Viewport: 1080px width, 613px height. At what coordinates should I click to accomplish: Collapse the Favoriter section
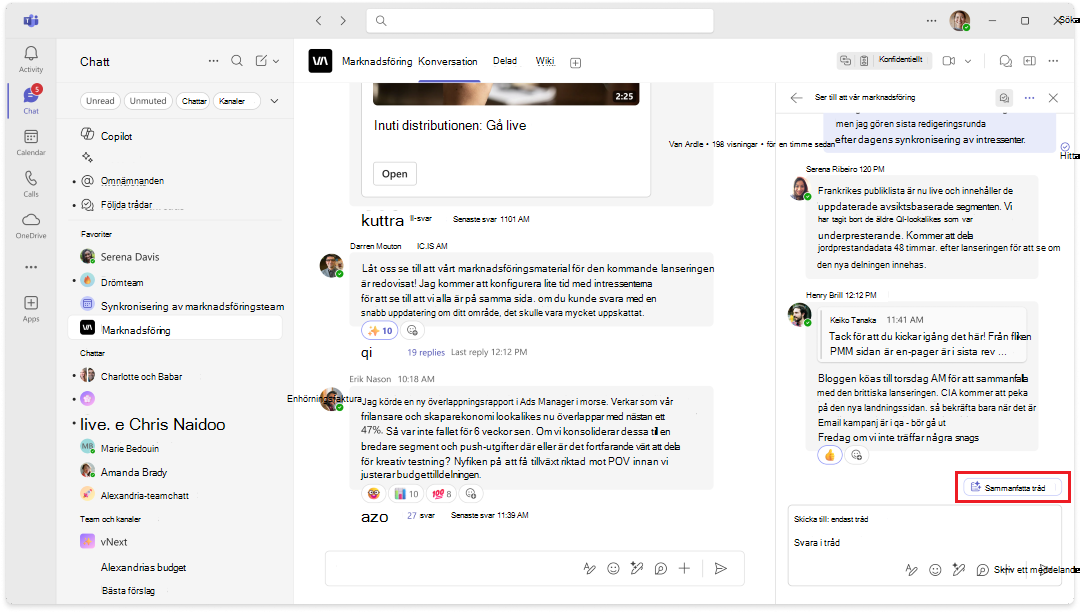96,234
